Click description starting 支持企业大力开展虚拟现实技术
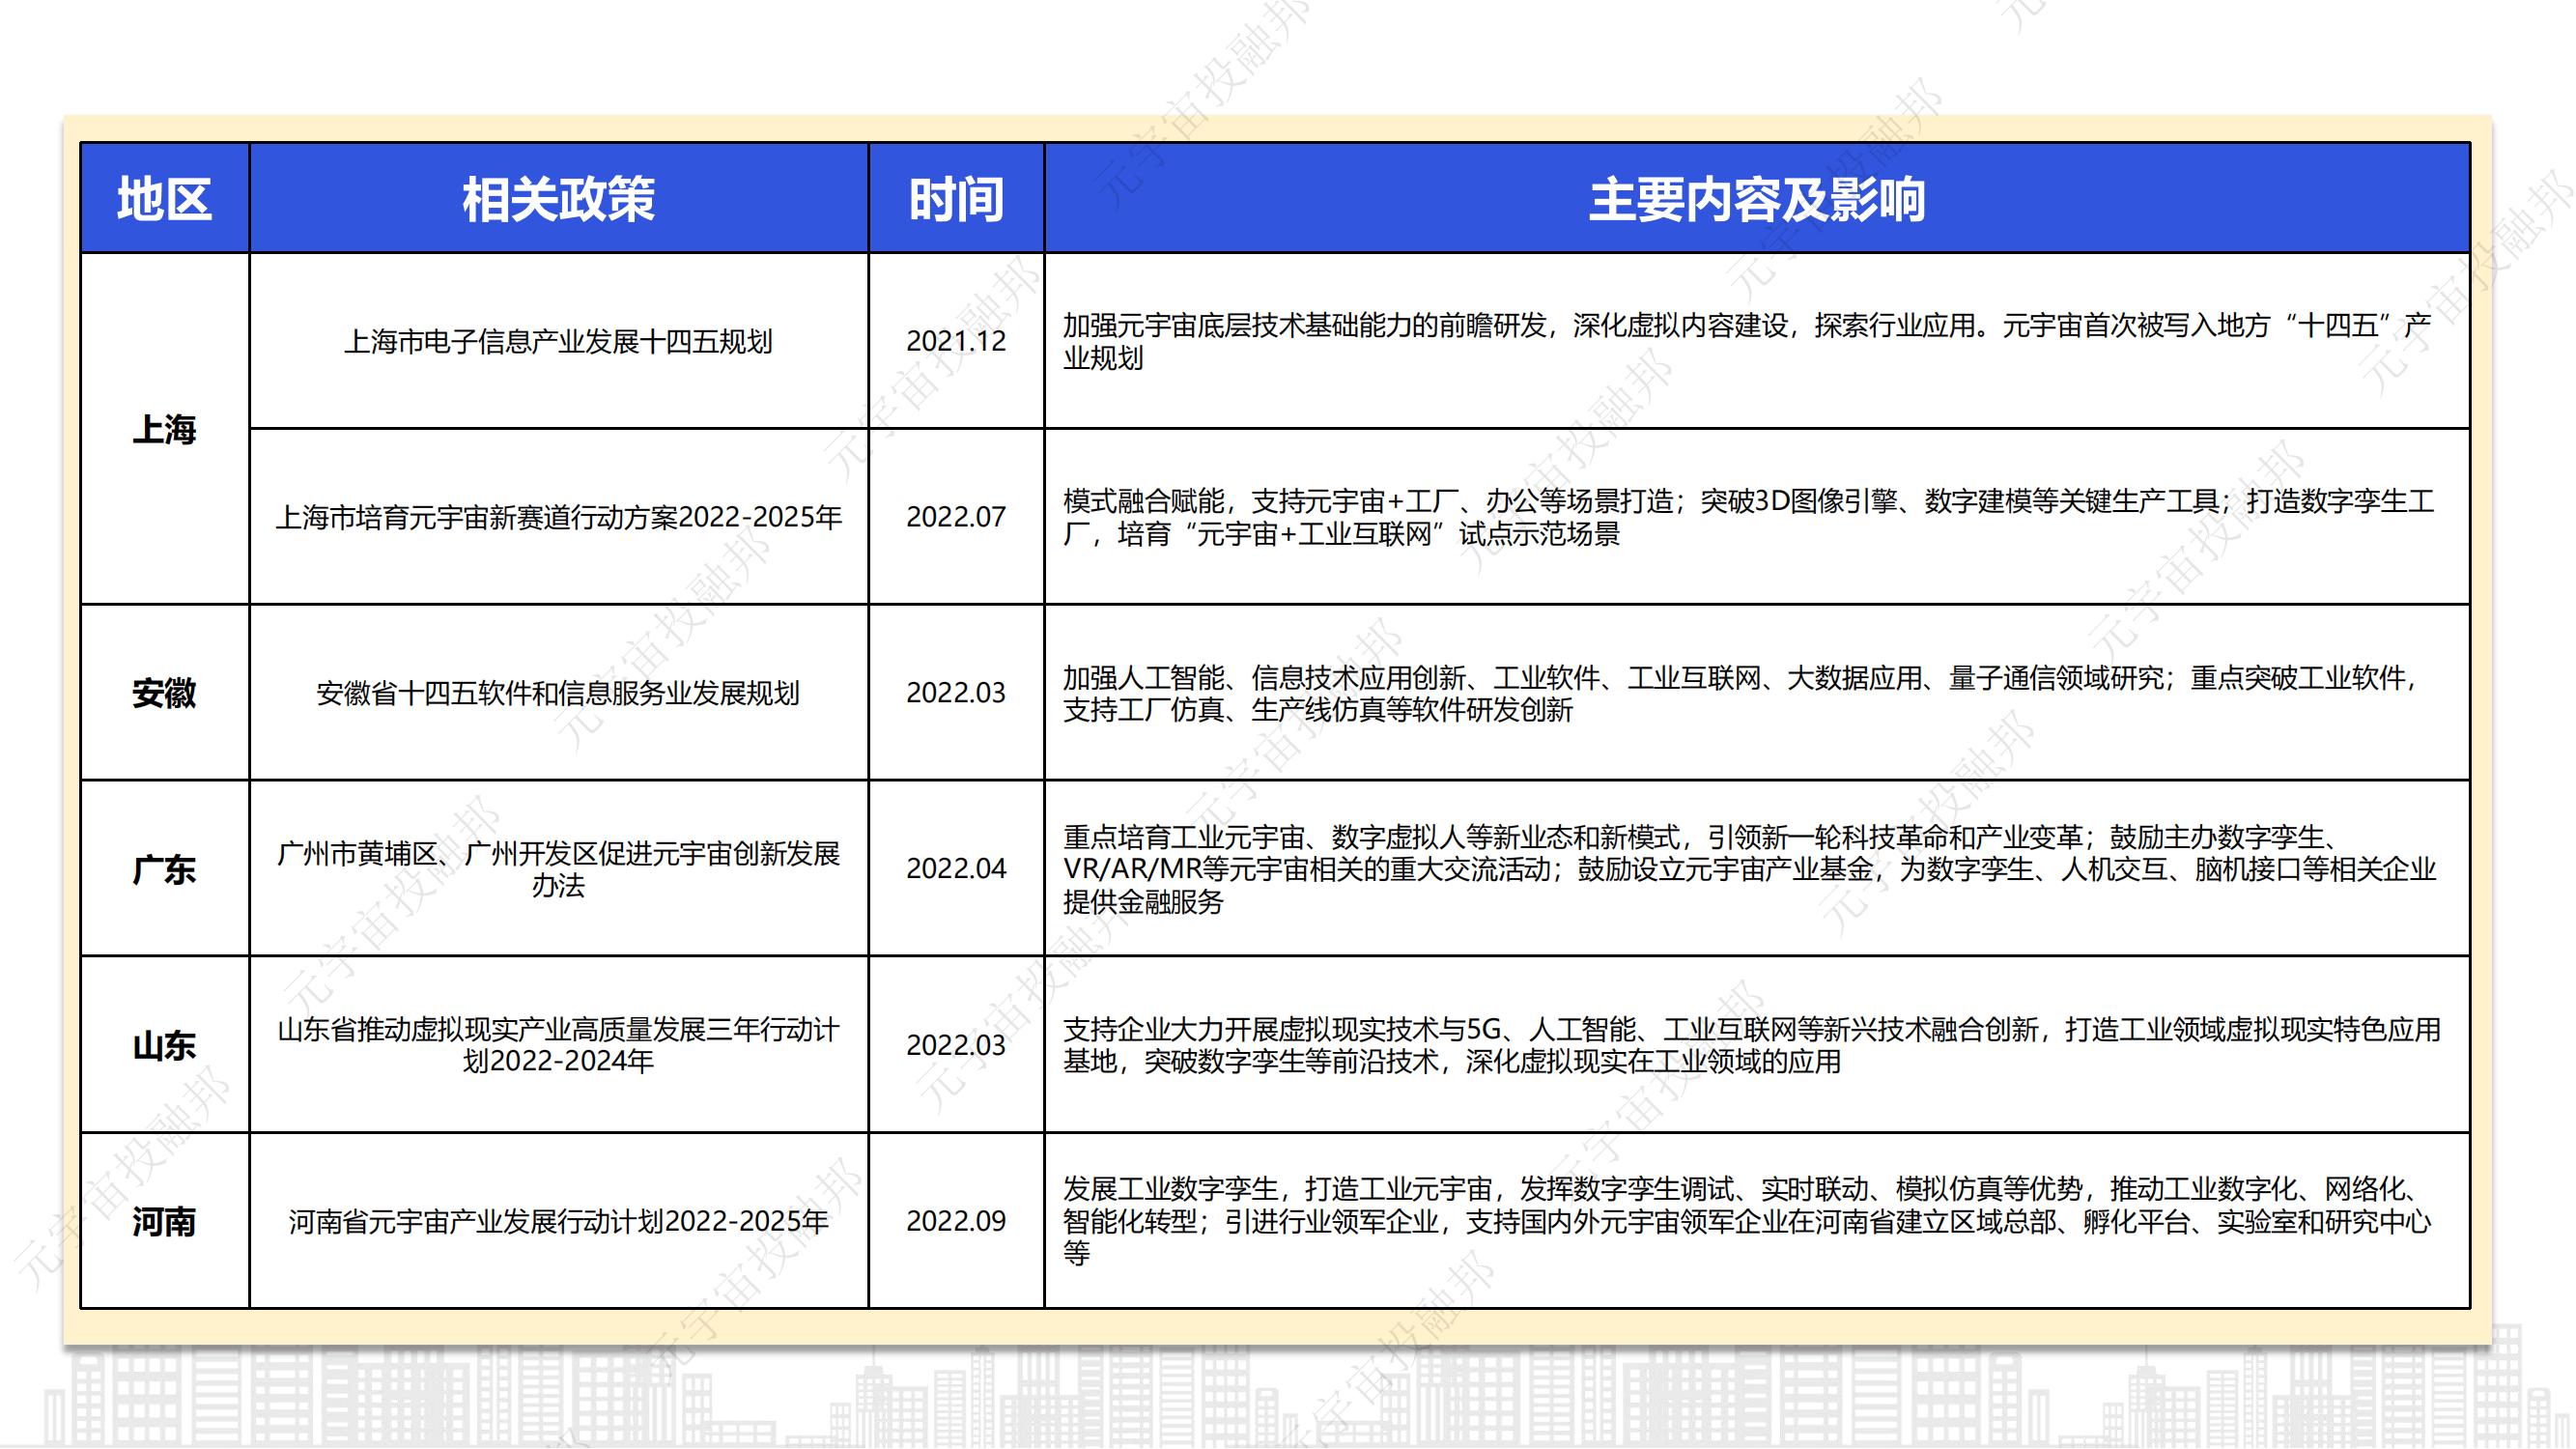Screen dimensions: 2576x1449 tap(1752, 1045)
